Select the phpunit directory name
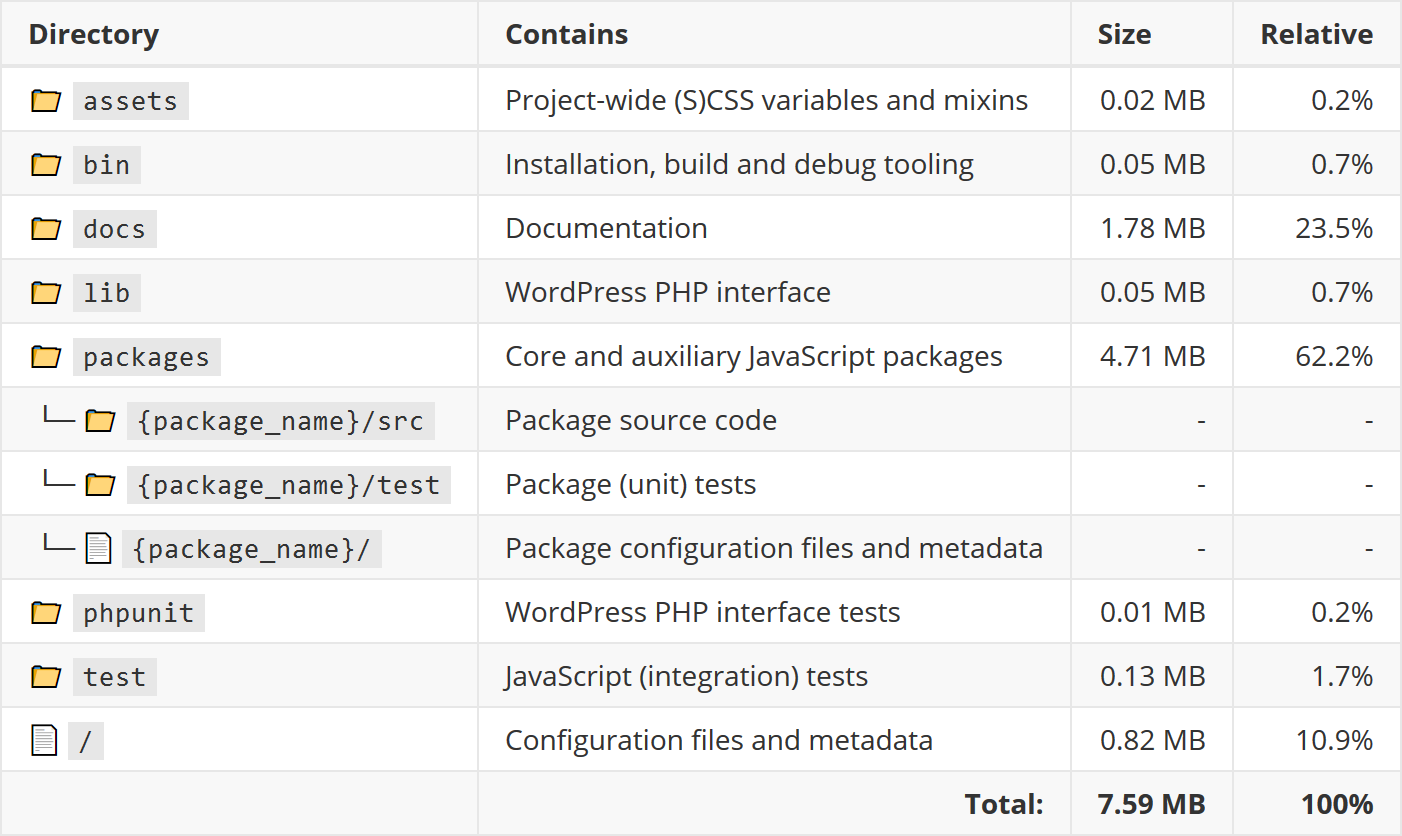This screenshot has width=1402, height=836. click(x=138, y=613)
